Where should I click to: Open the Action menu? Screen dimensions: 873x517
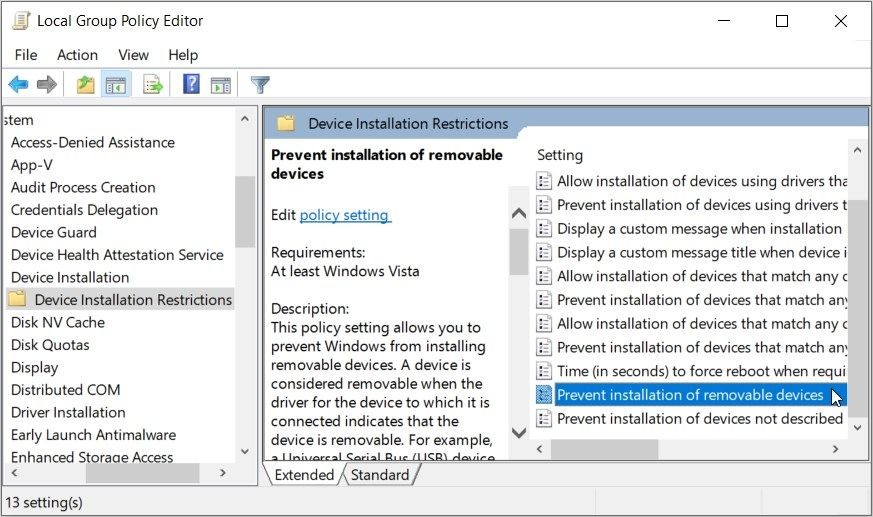click(77, 55)
